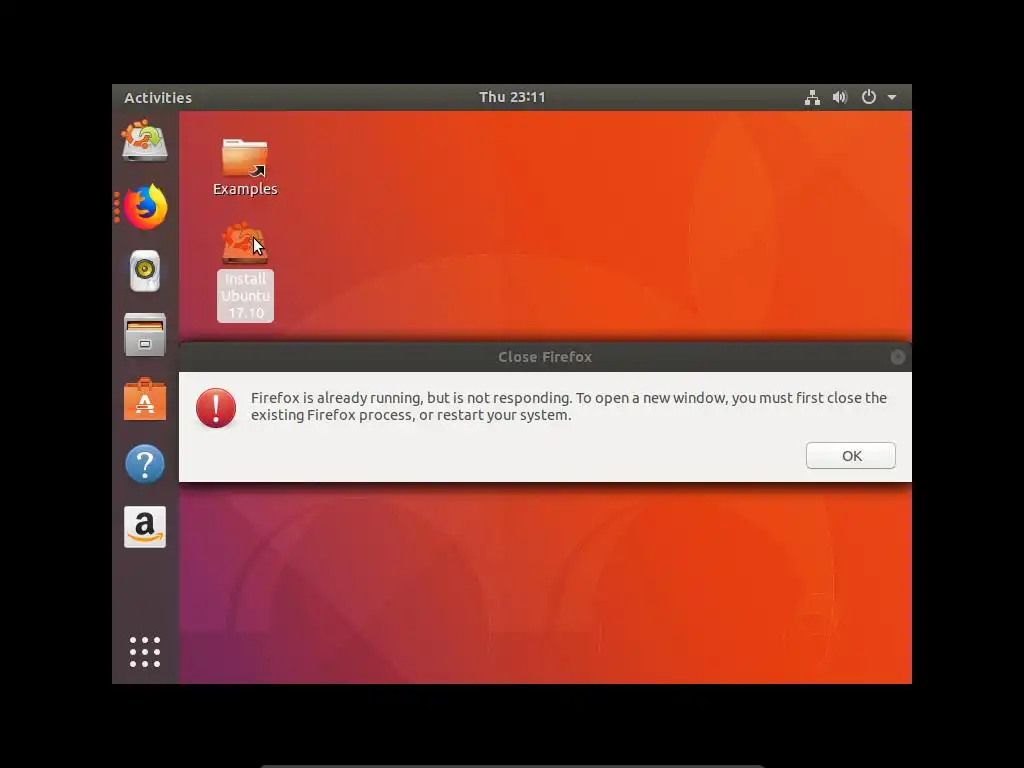
Task: Open the Files manager dock icon
Action: point(145,334)
